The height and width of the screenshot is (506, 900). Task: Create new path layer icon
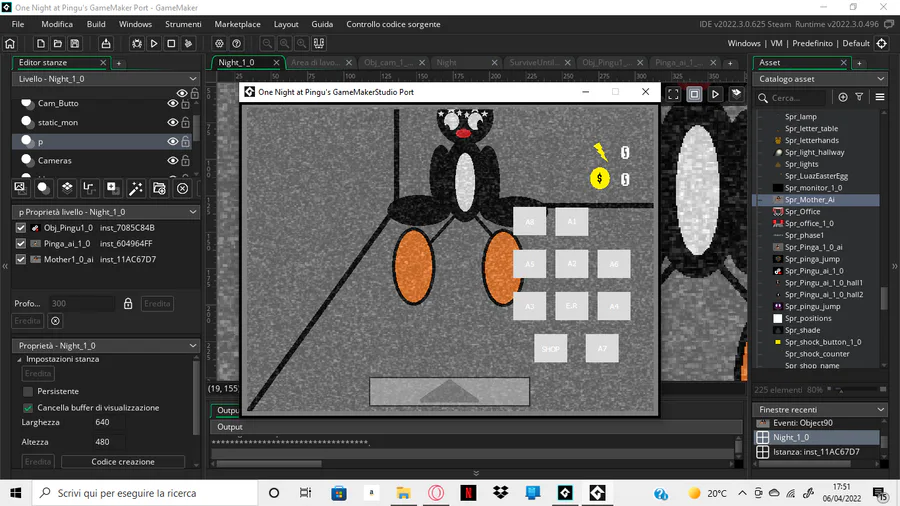point(88,188)
